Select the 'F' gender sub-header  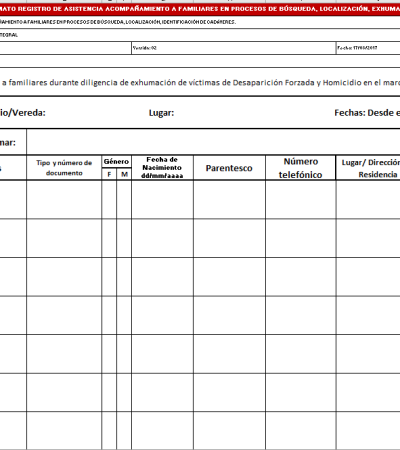click(x=109, y=174)
